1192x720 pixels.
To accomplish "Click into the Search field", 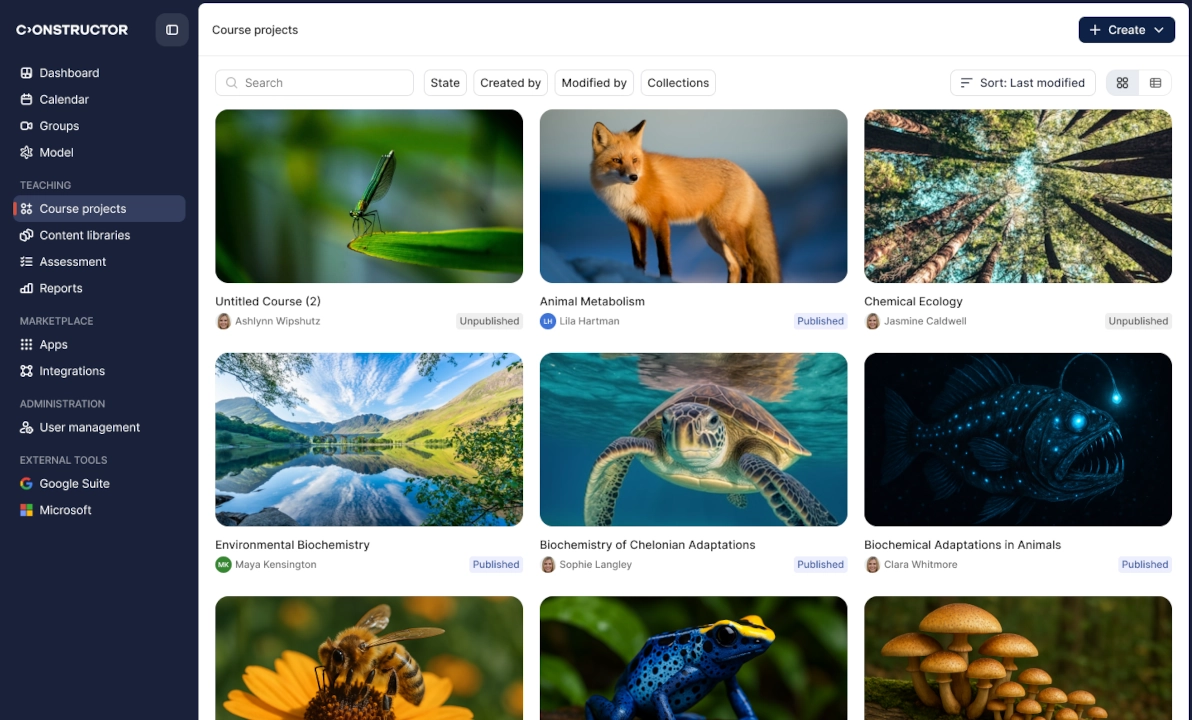I will (x=314, y=83).
